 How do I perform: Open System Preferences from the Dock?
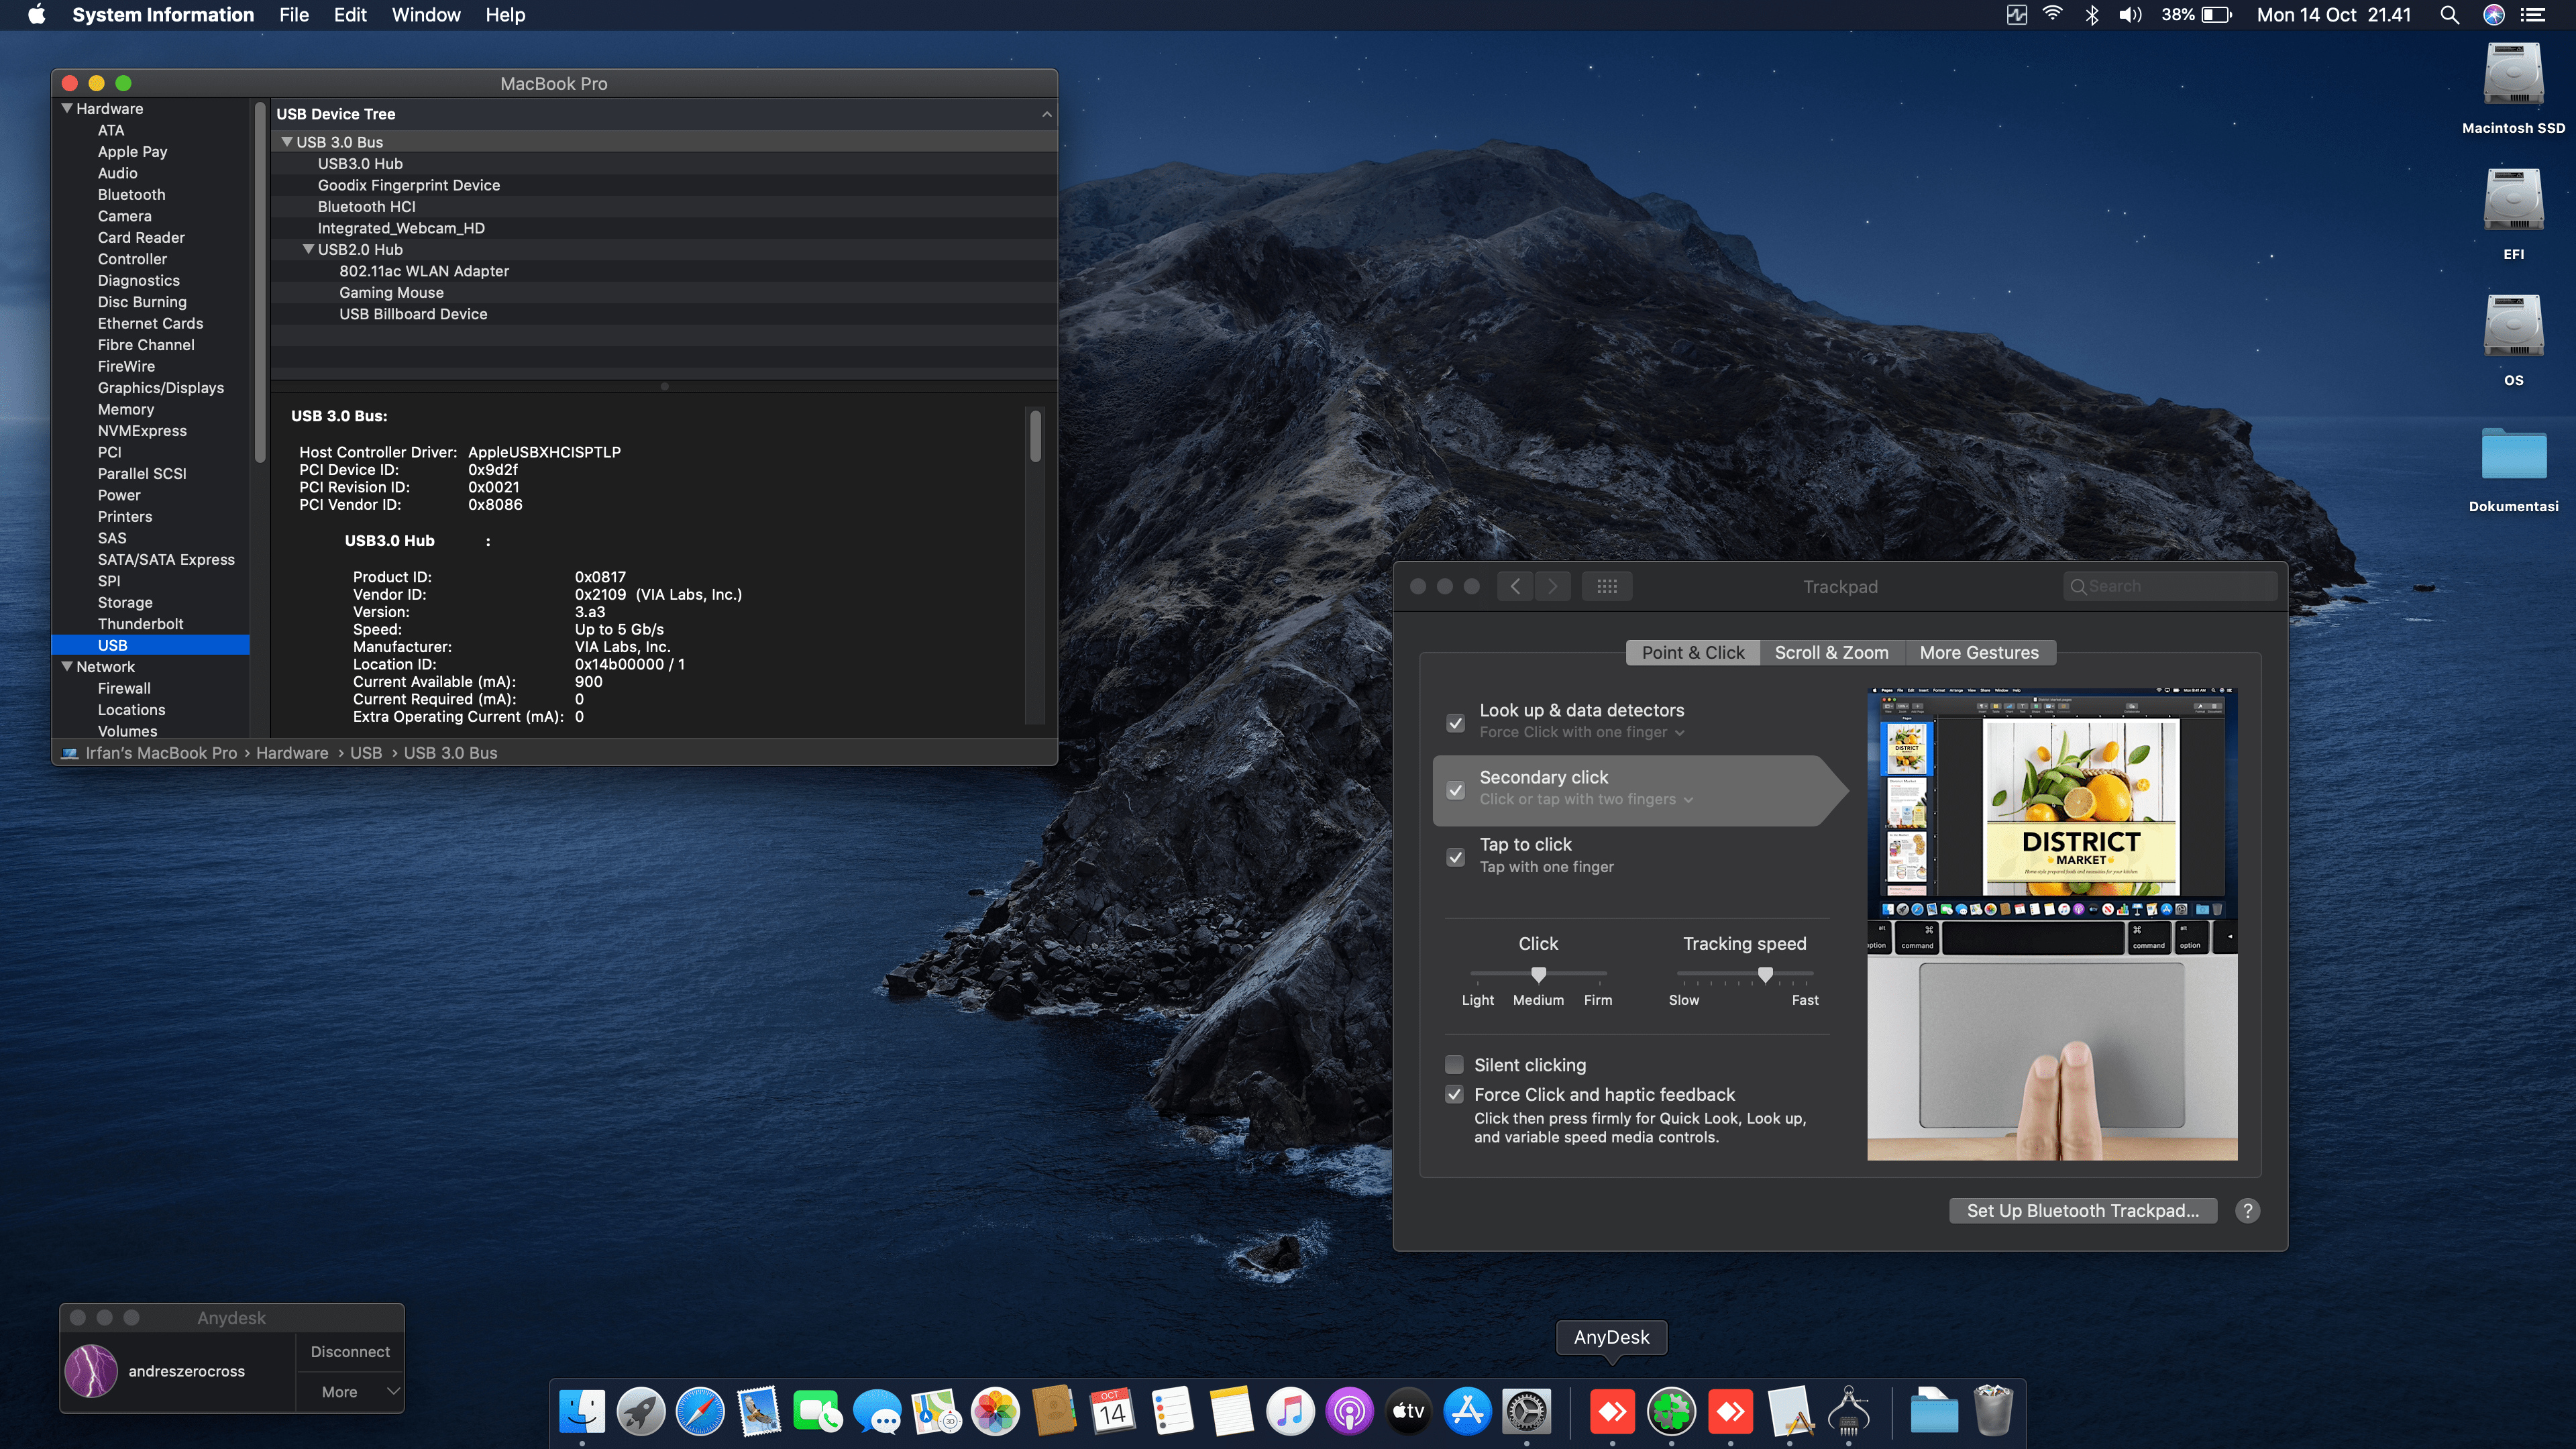[1527, 1412]
